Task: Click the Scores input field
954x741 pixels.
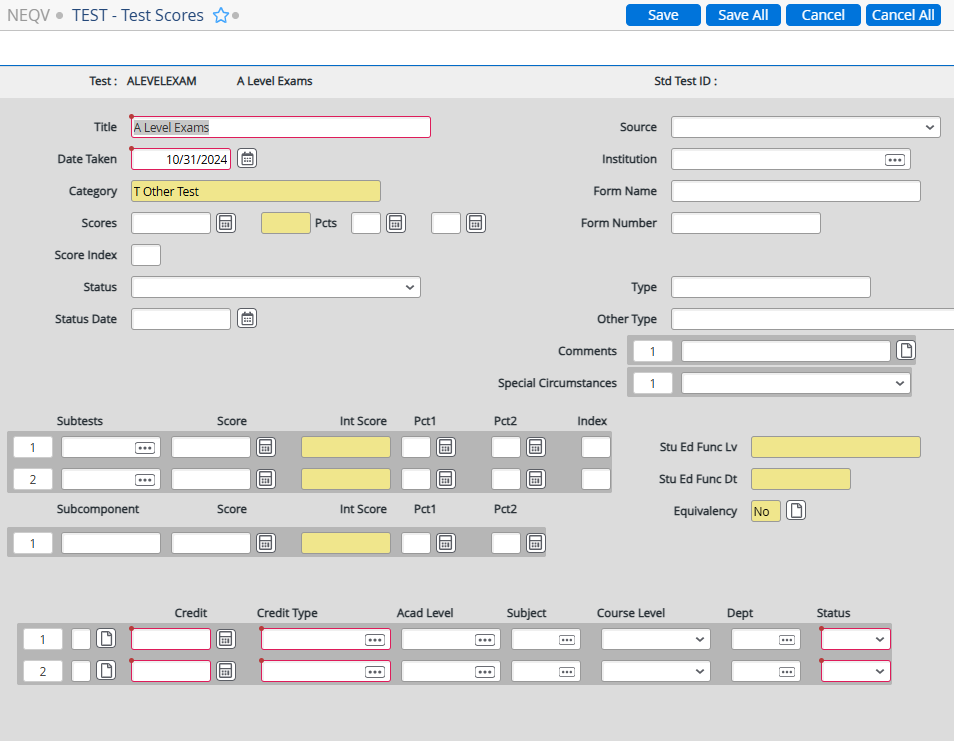Action: click(171, 223)
